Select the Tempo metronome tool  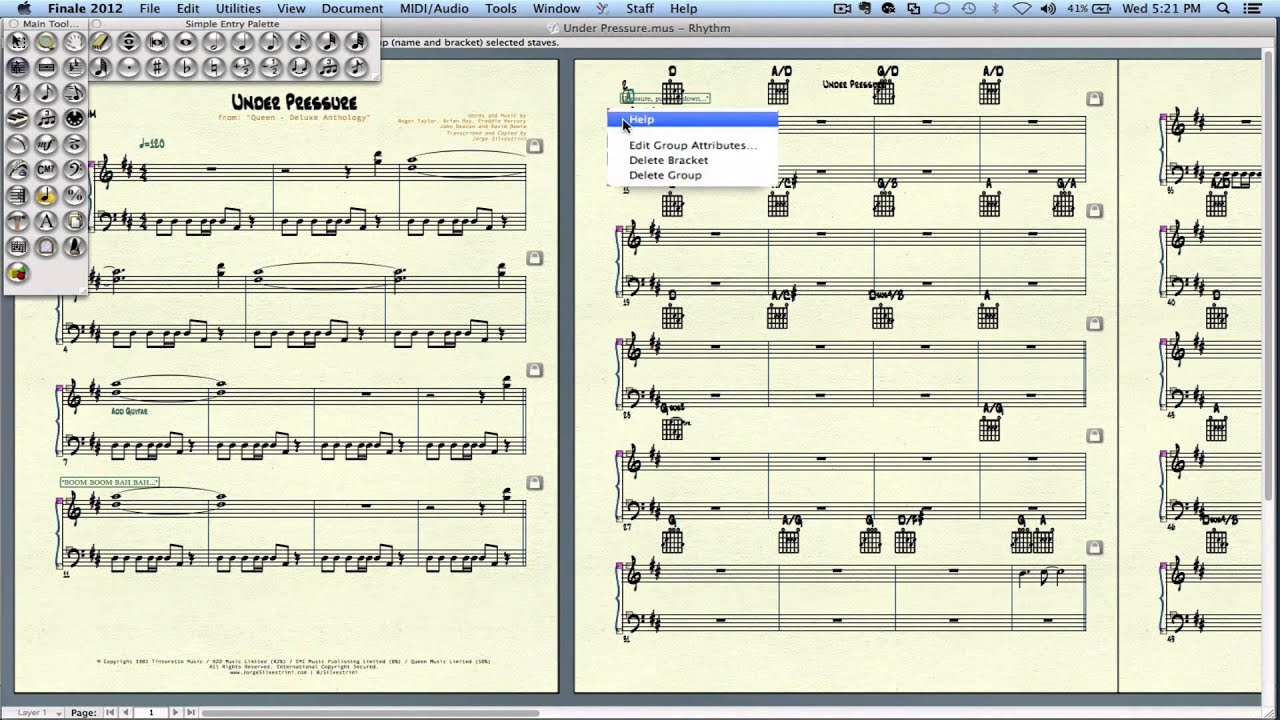[x=74, y=246]
